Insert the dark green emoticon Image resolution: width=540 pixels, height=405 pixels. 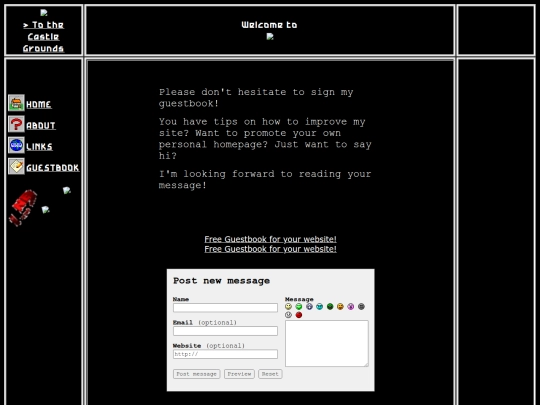coord(330,307)
